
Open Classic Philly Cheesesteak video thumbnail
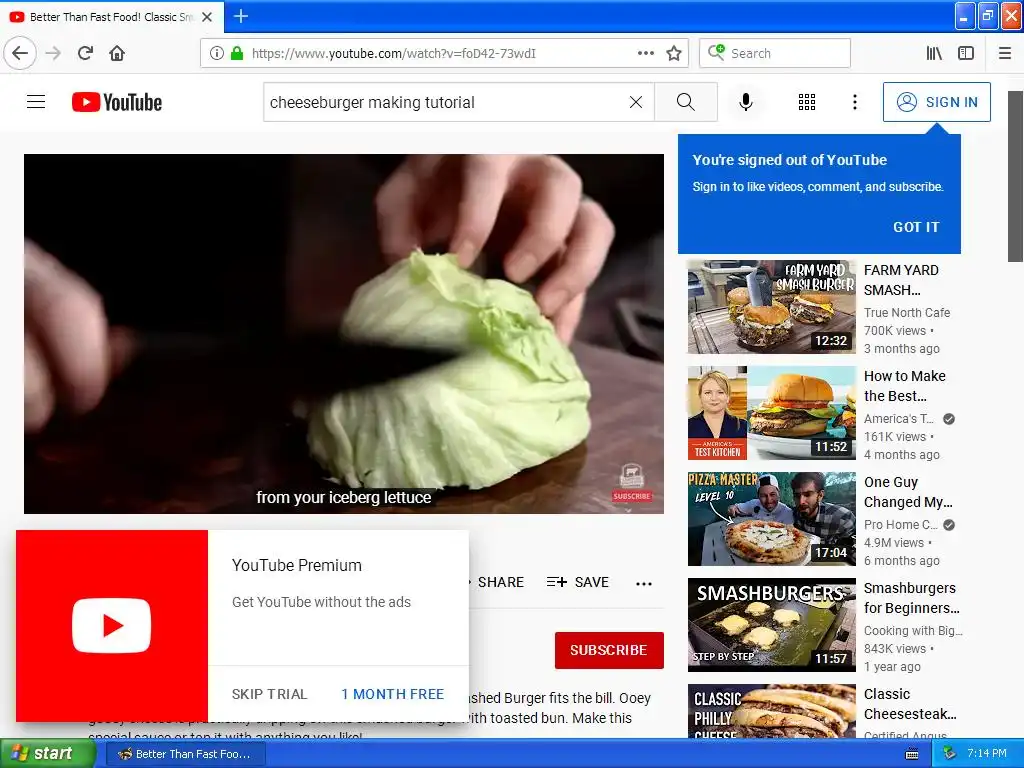coord(771,711)
